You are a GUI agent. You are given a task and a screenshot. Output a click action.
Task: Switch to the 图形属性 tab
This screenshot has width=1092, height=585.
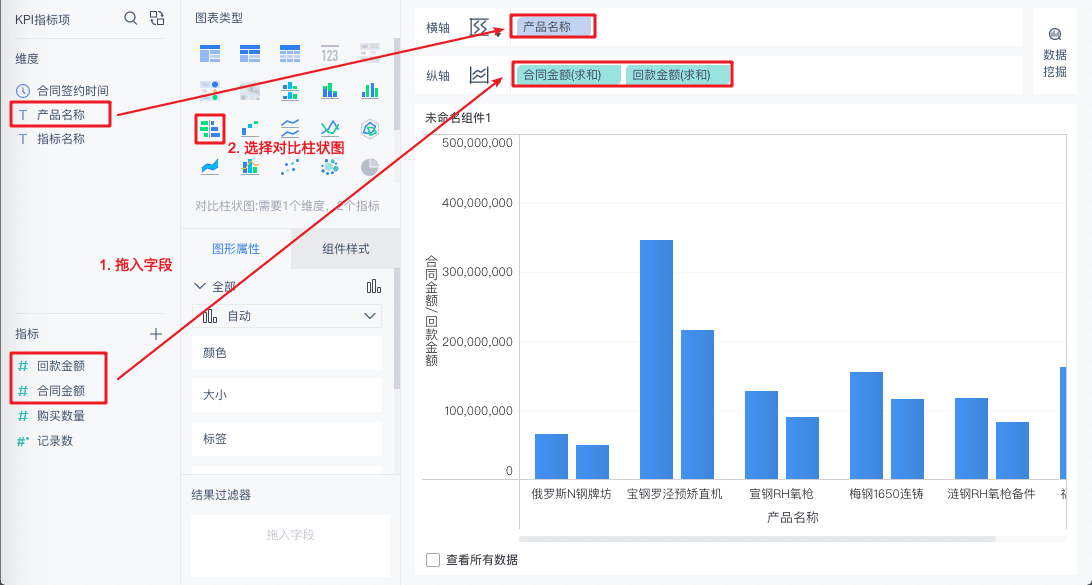coord(236,249)
